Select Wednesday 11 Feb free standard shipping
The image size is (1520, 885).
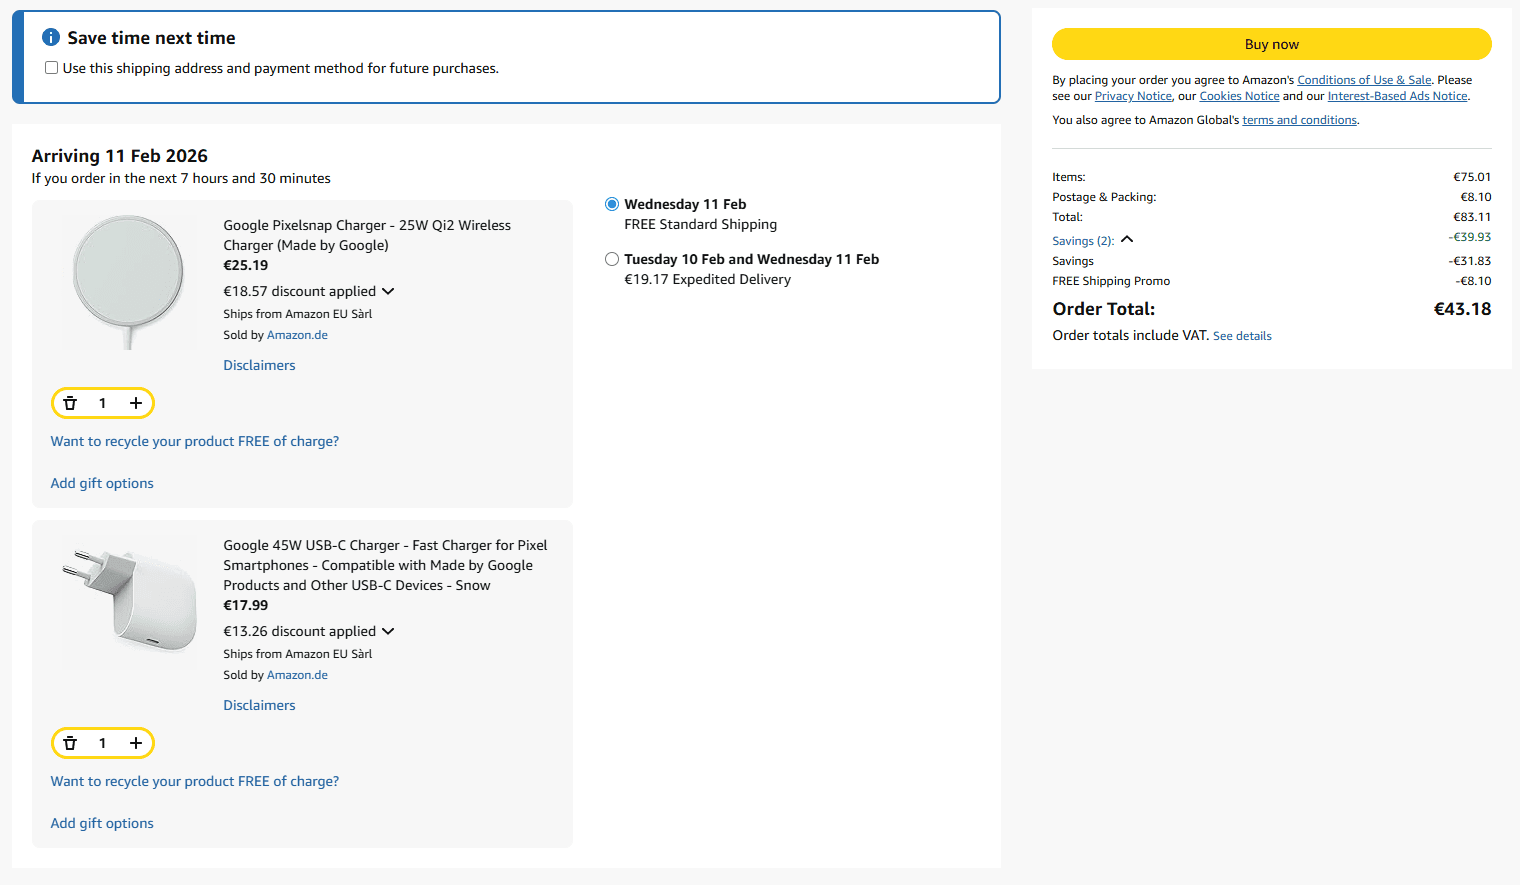(612, 204)
